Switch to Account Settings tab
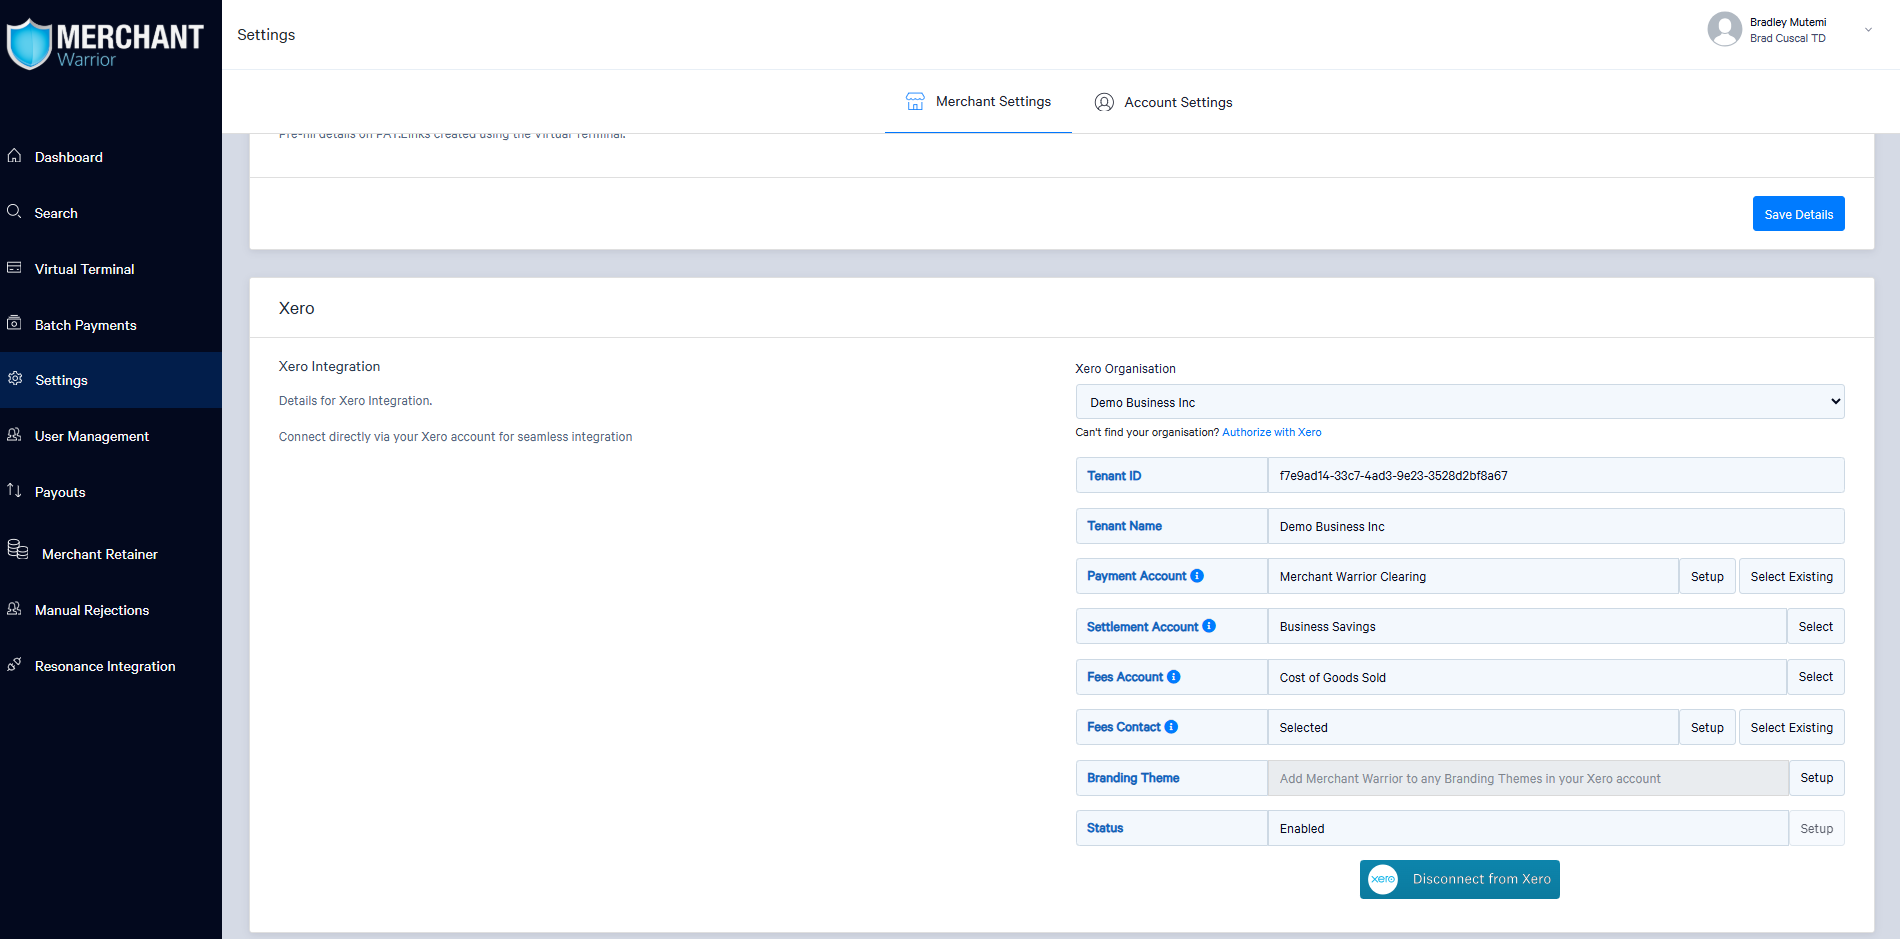1900x939 pixels. tap(1163, 102)
